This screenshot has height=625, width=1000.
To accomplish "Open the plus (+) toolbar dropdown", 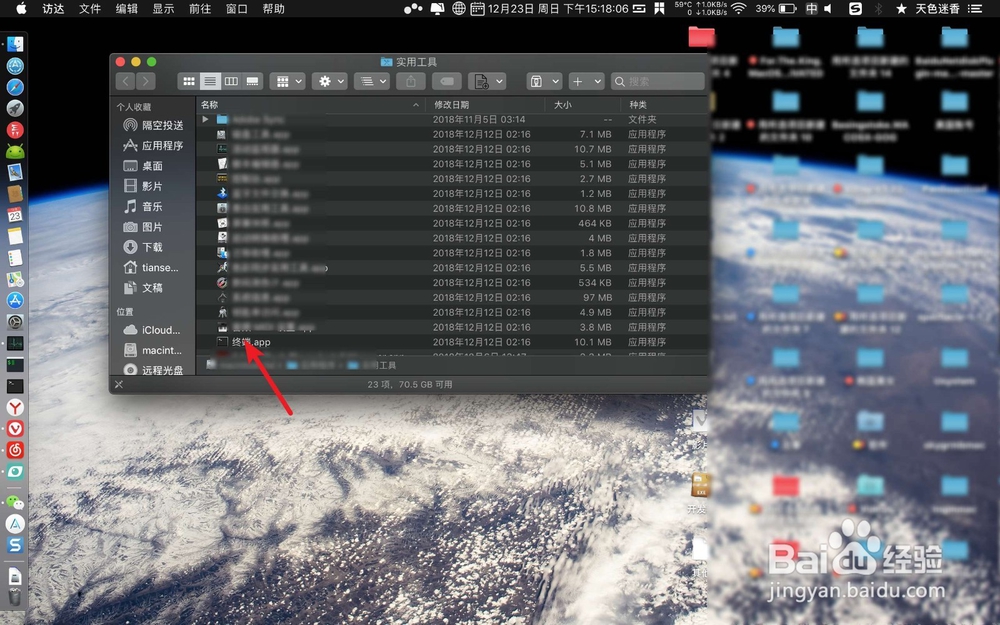I will (x=586, y=82).
